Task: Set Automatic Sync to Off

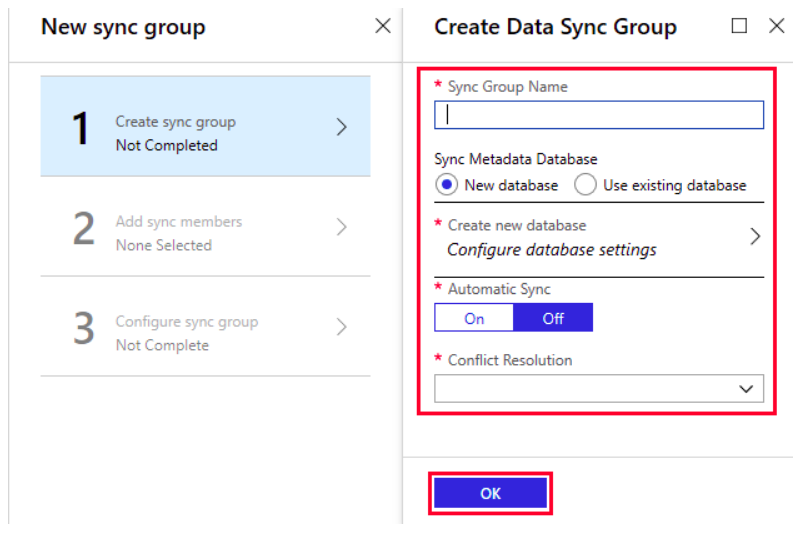Action: [553, 318]
